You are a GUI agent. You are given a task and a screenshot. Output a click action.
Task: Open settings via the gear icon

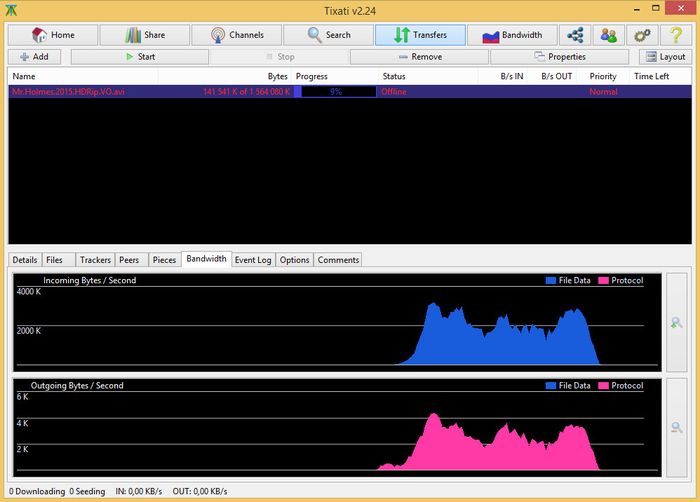(x=641, y=35)
